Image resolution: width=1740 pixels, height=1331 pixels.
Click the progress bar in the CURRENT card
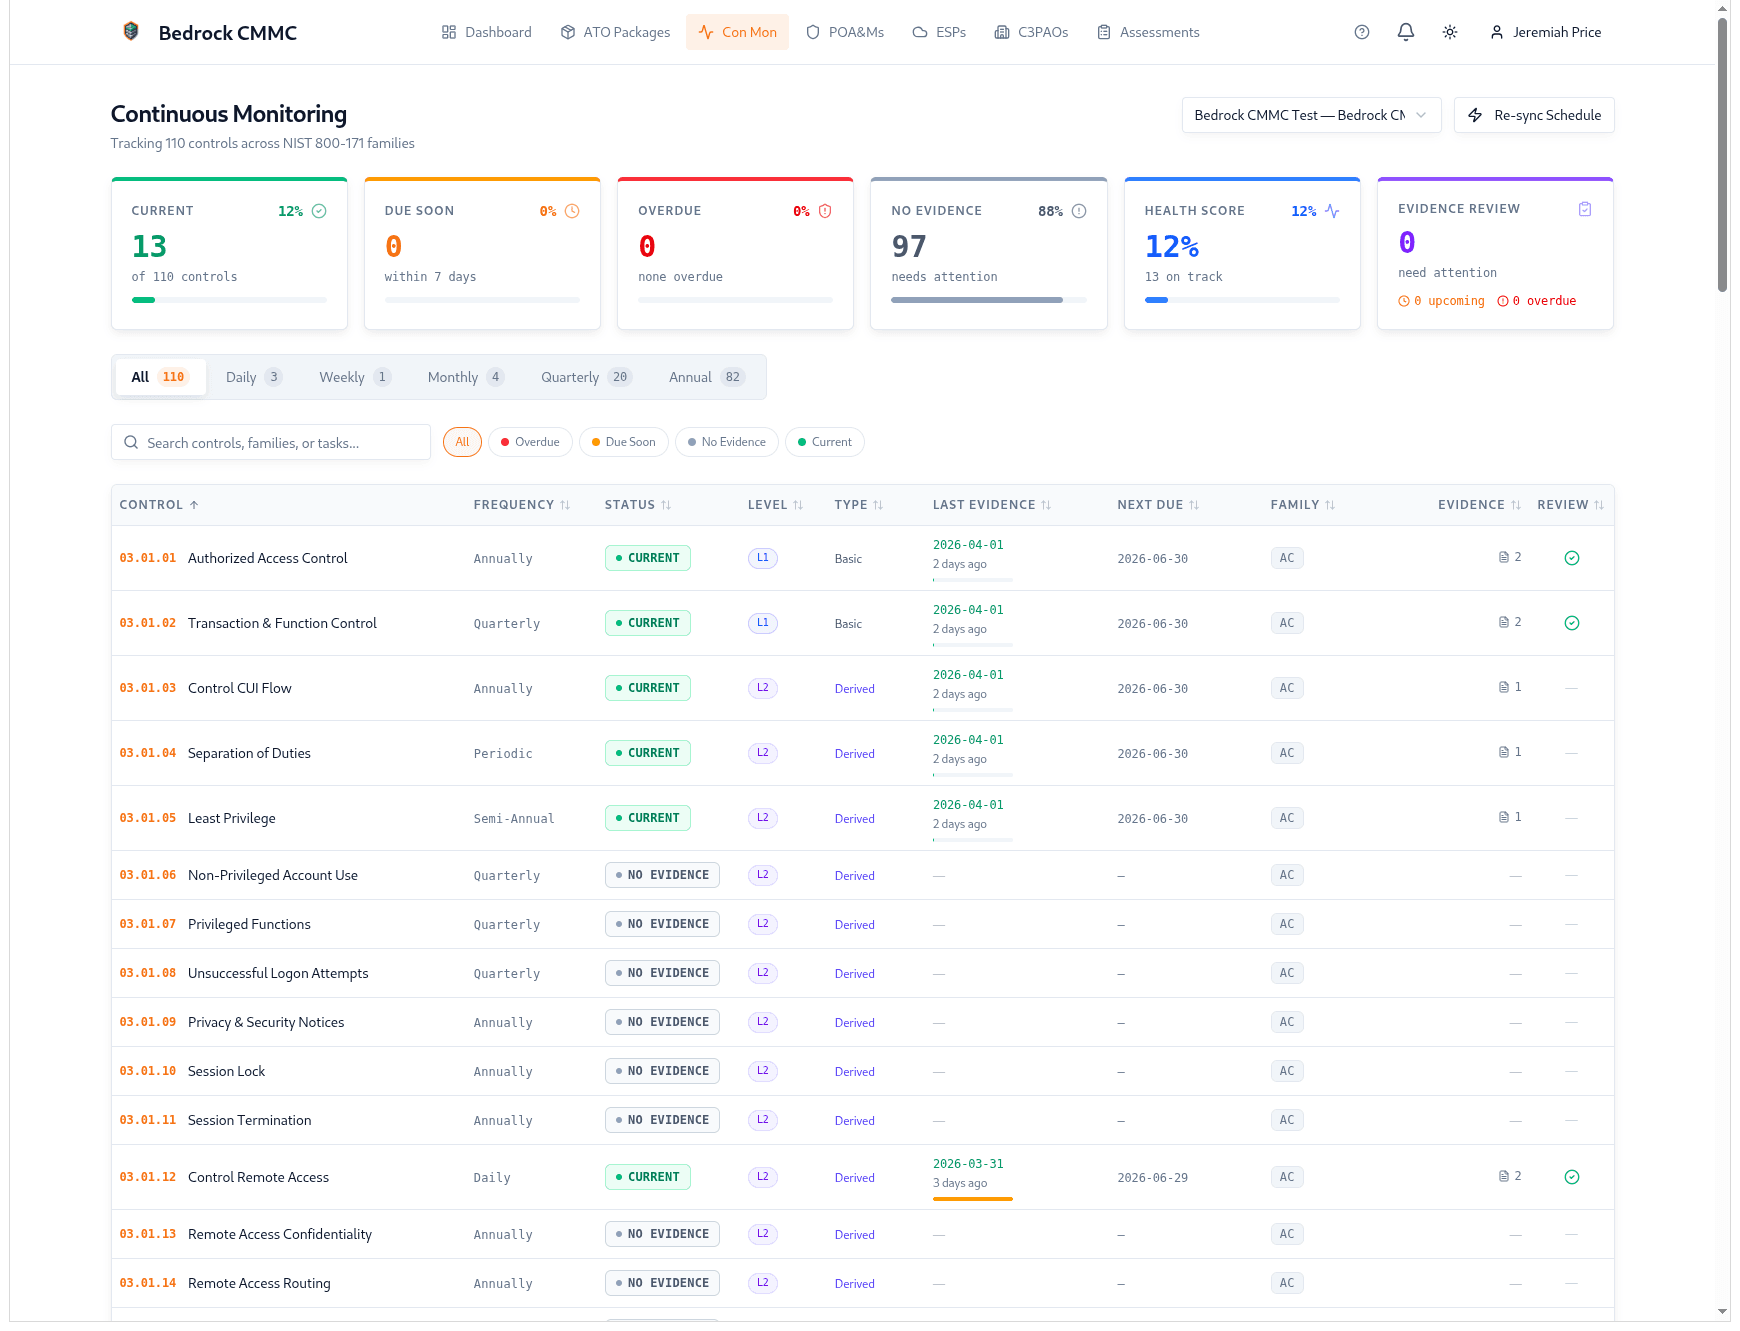pyautogui.click(x=229, y=300)
